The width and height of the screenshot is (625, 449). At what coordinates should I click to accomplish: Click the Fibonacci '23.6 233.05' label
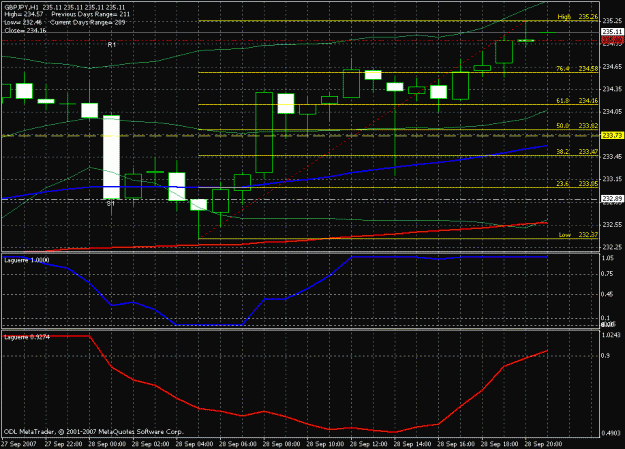[x=577, y=183]
